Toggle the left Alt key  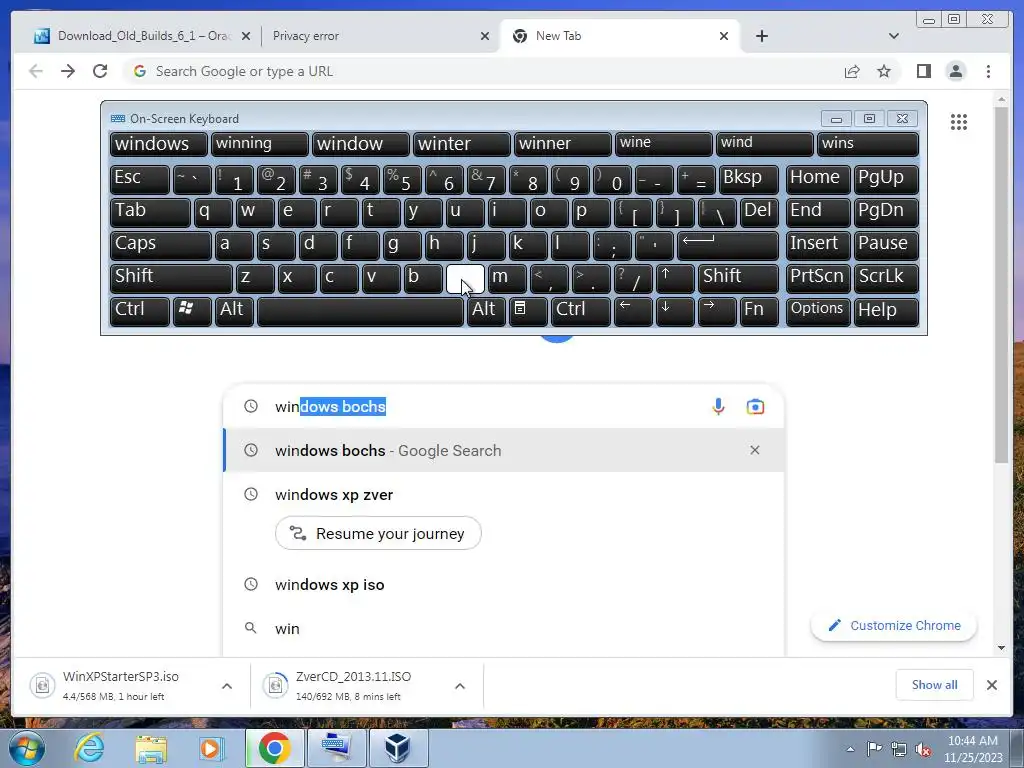point(234,311)
